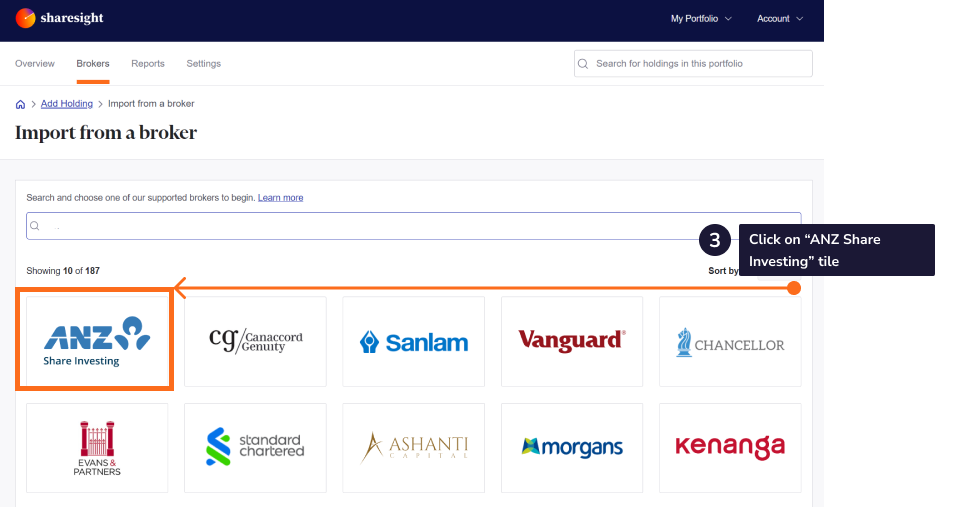Select the ANZ Share Investing tile
957x507 pixels.
point(97,341)
